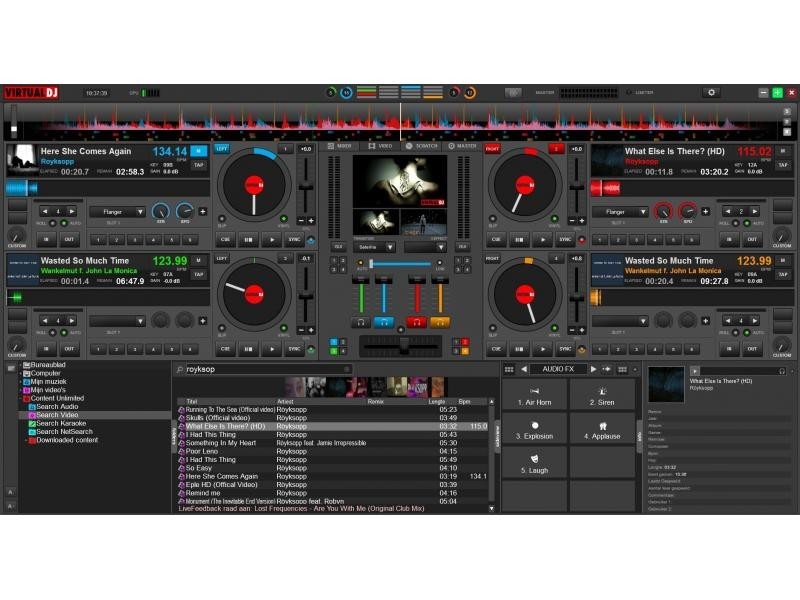Open the empty effect dropdown on orange deck
Image resolution: width=800 pixels, height=600 pixels.
(619, 321)
